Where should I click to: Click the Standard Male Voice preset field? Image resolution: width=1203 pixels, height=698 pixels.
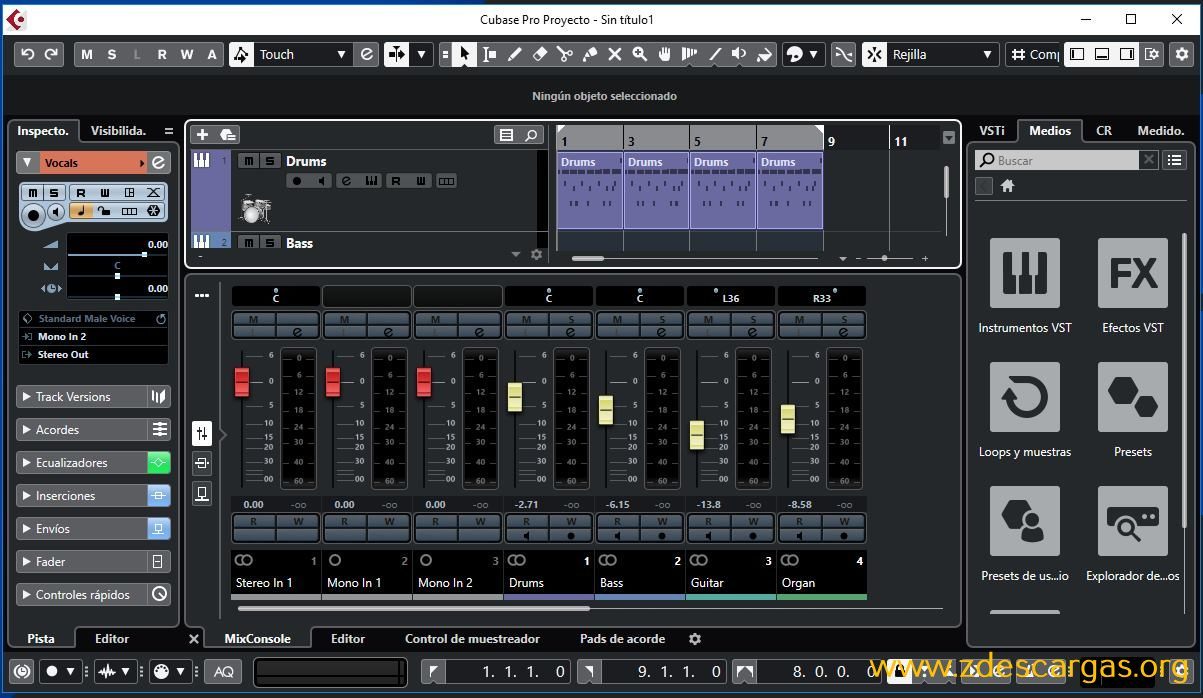93,319
